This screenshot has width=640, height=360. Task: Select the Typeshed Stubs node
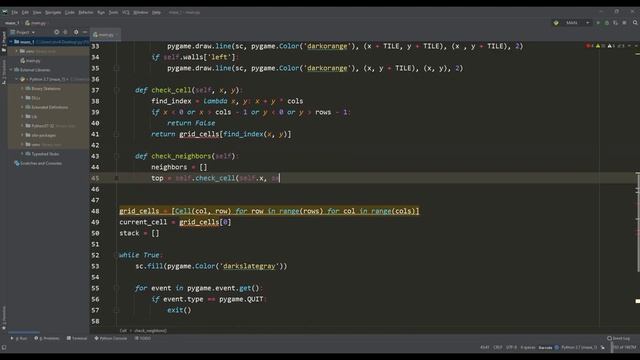click(x=42, y=154)
